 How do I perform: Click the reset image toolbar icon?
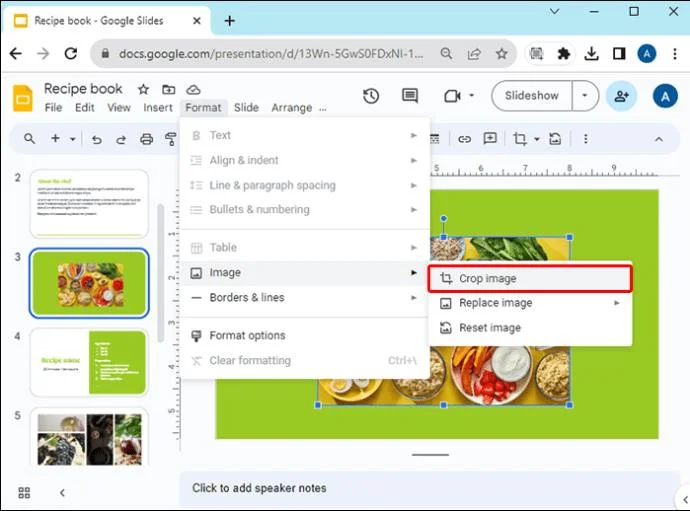pyautogui.click(x=555, y=139)
